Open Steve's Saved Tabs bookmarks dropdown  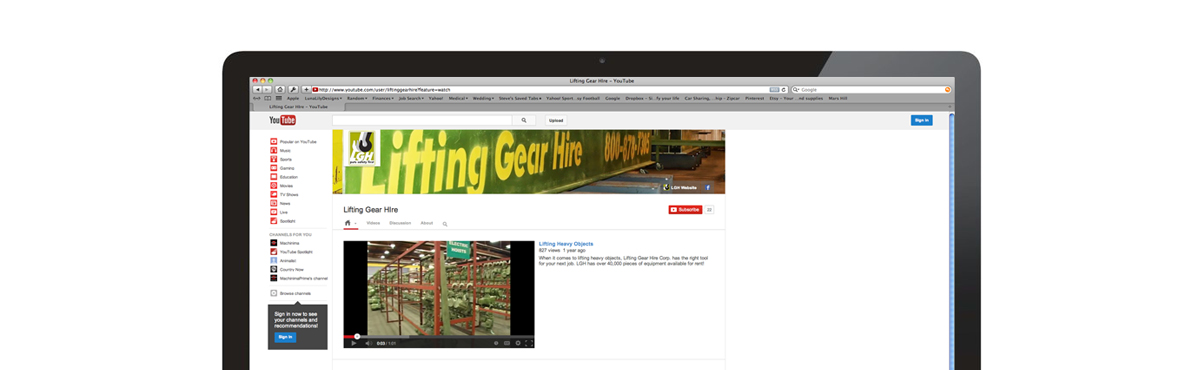point(521,98)
